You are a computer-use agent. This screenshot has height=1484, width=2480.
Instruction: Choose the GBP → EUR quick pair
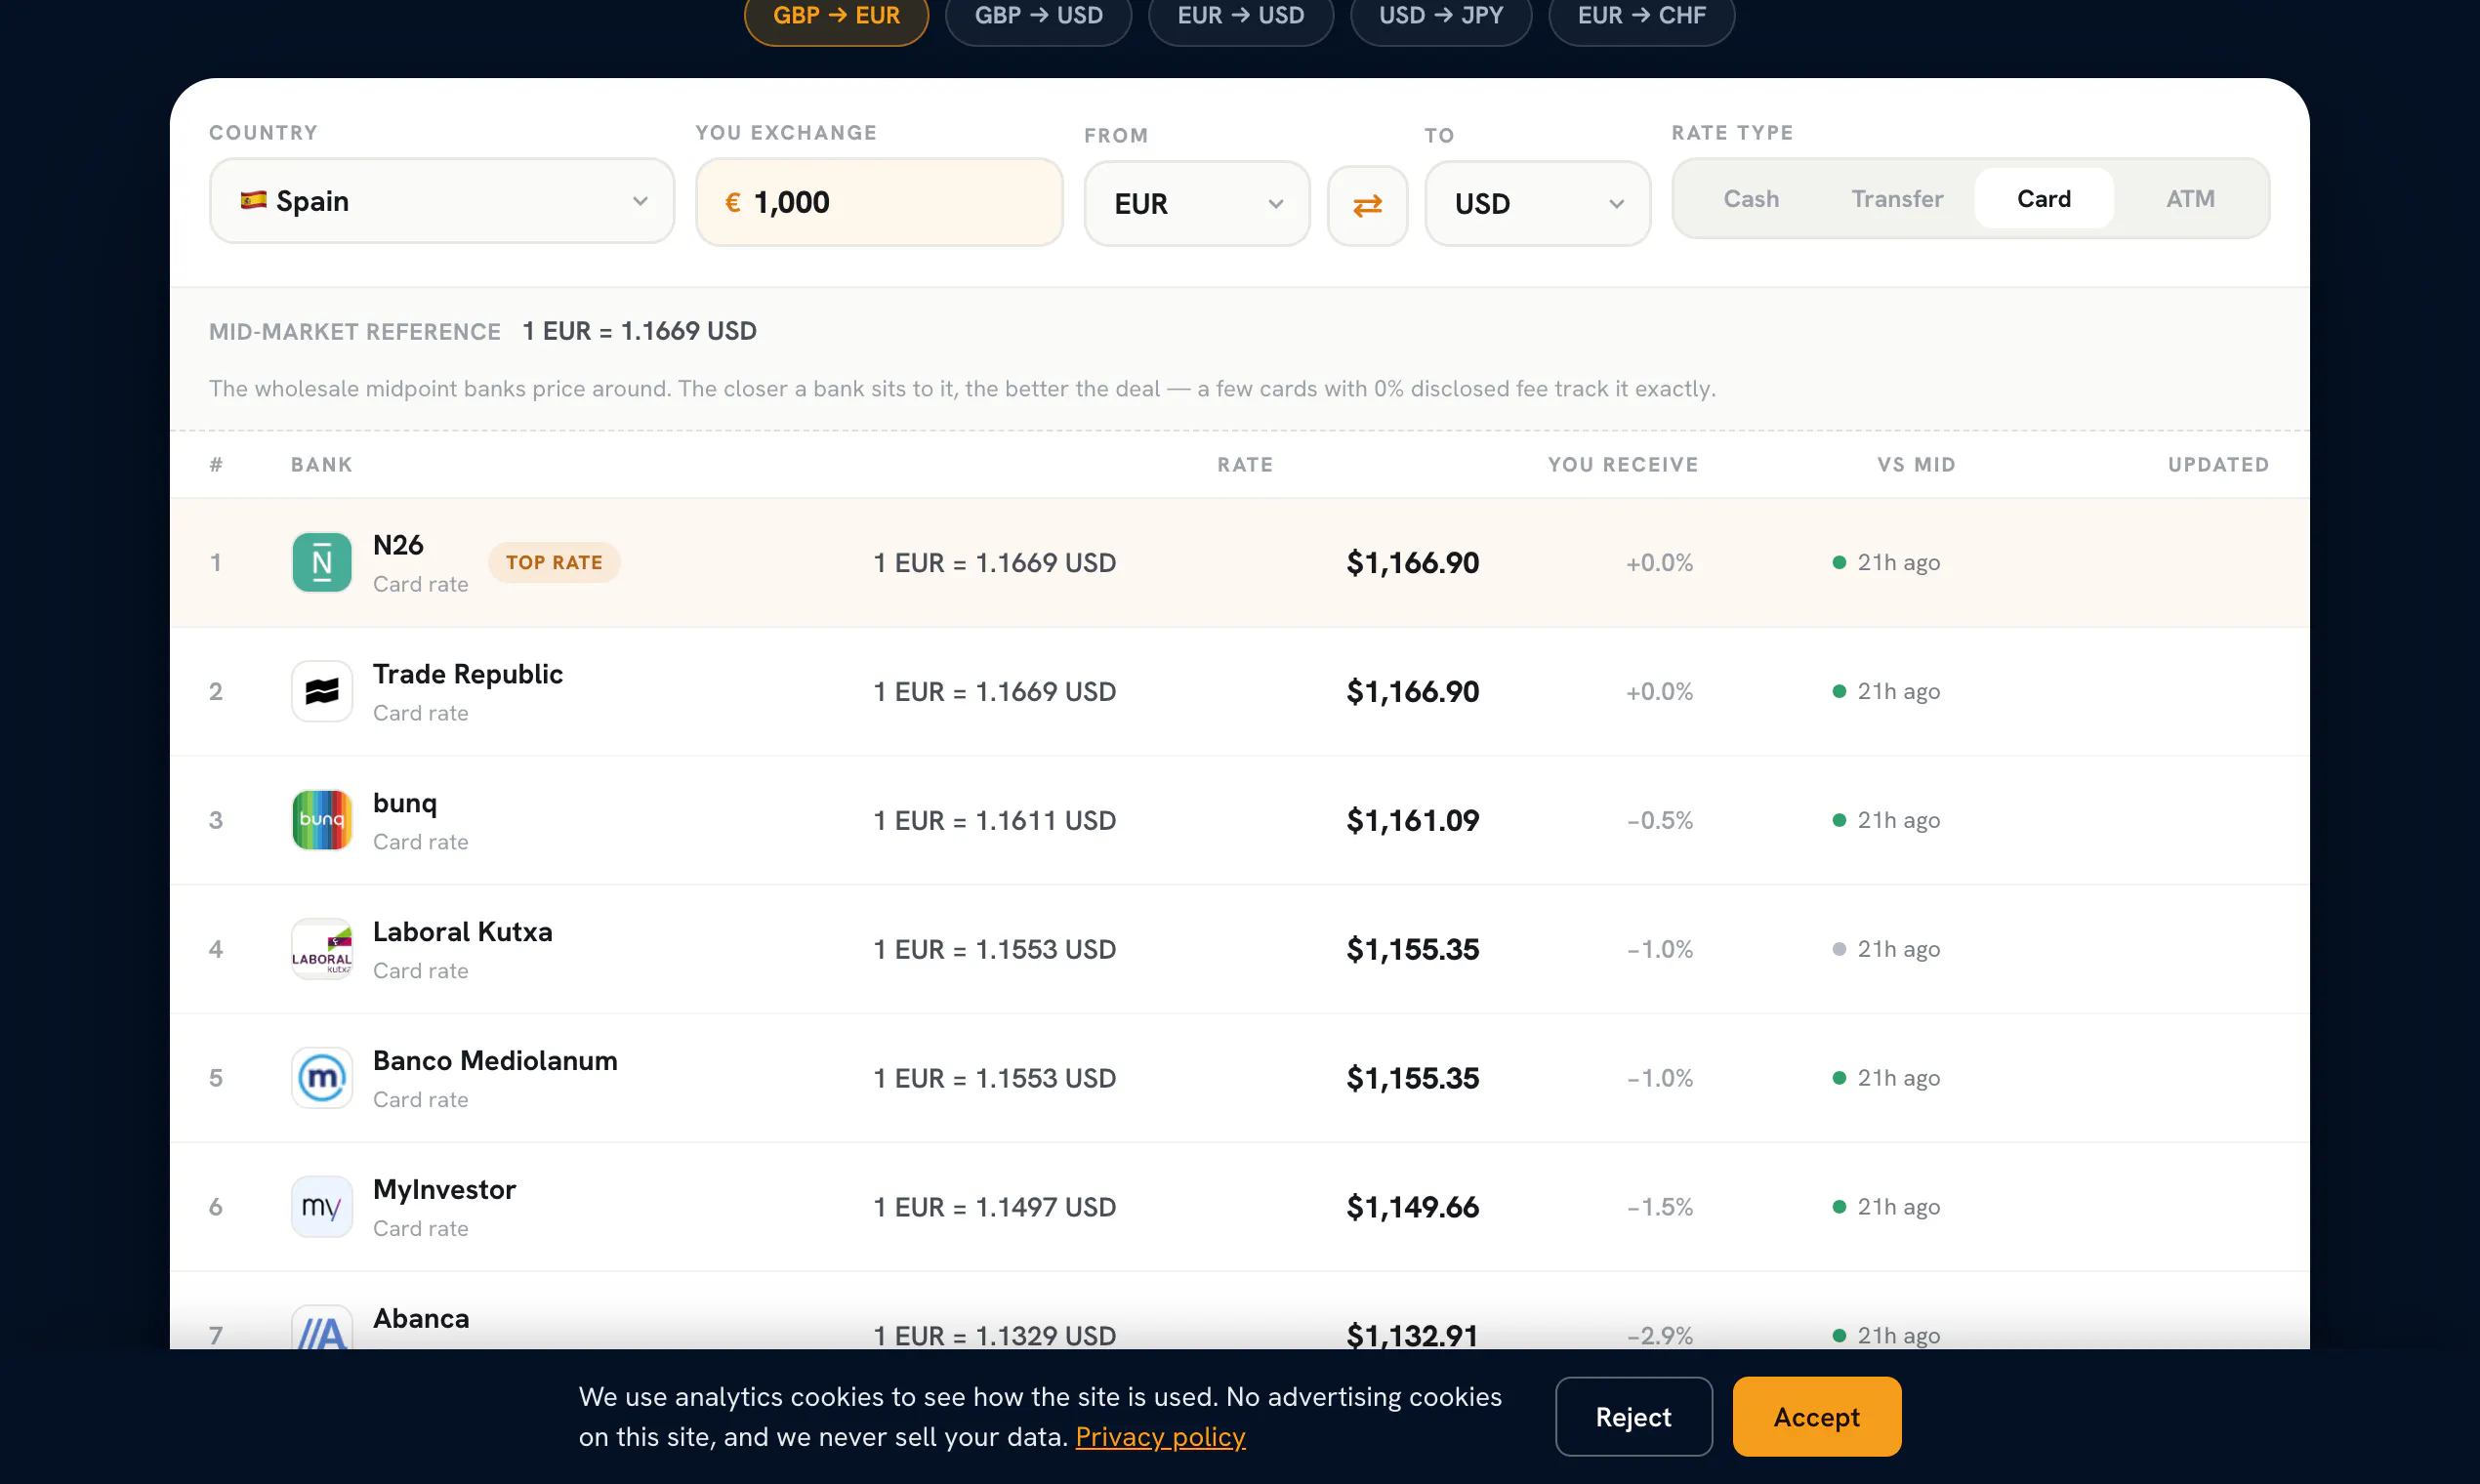click(836, 17)
